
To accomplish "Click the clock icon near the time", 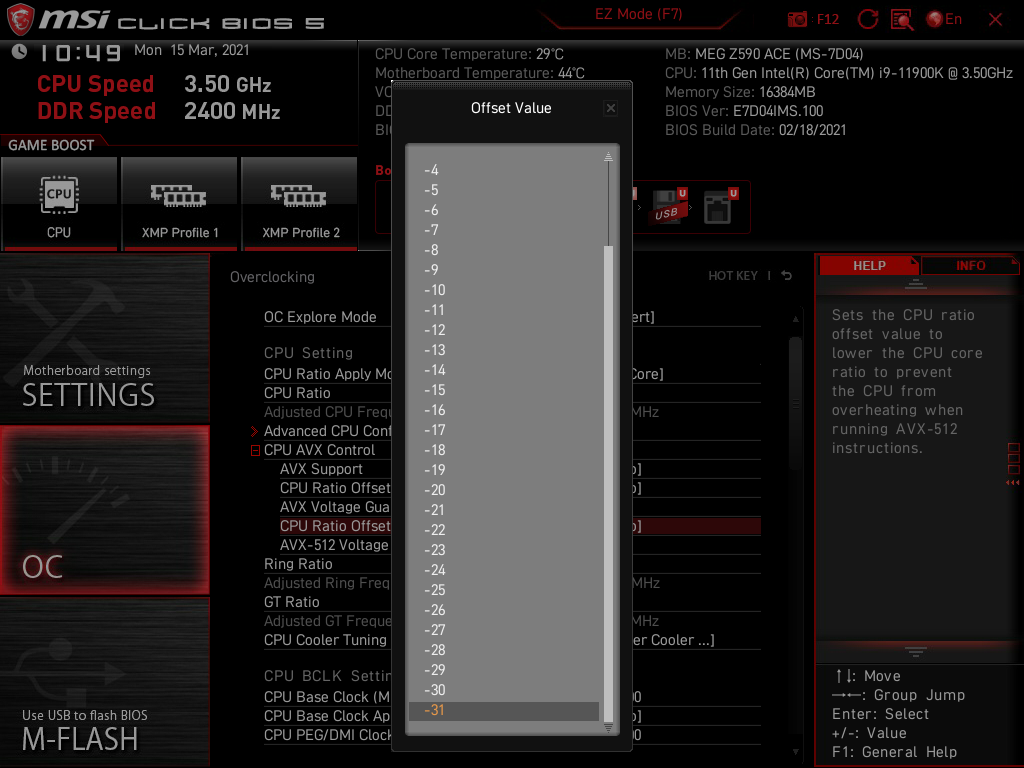I will click(20, 52).
